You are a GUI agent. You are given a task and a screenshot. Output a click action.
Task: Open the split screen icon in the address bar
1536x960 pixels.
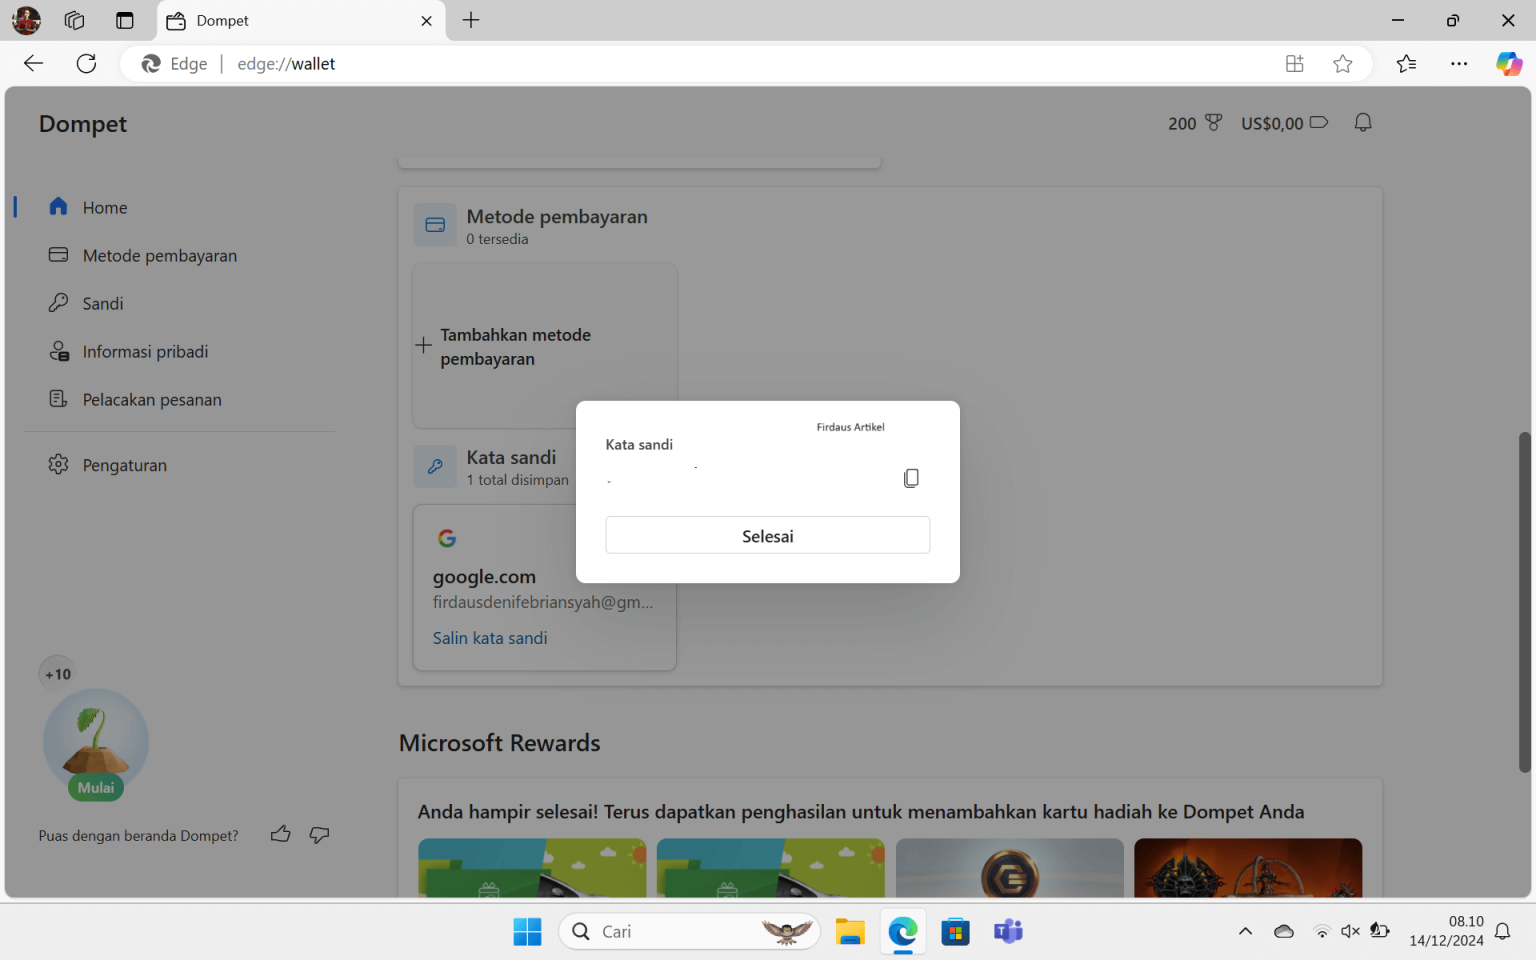pyautogui.click(x=1295, y=63)
